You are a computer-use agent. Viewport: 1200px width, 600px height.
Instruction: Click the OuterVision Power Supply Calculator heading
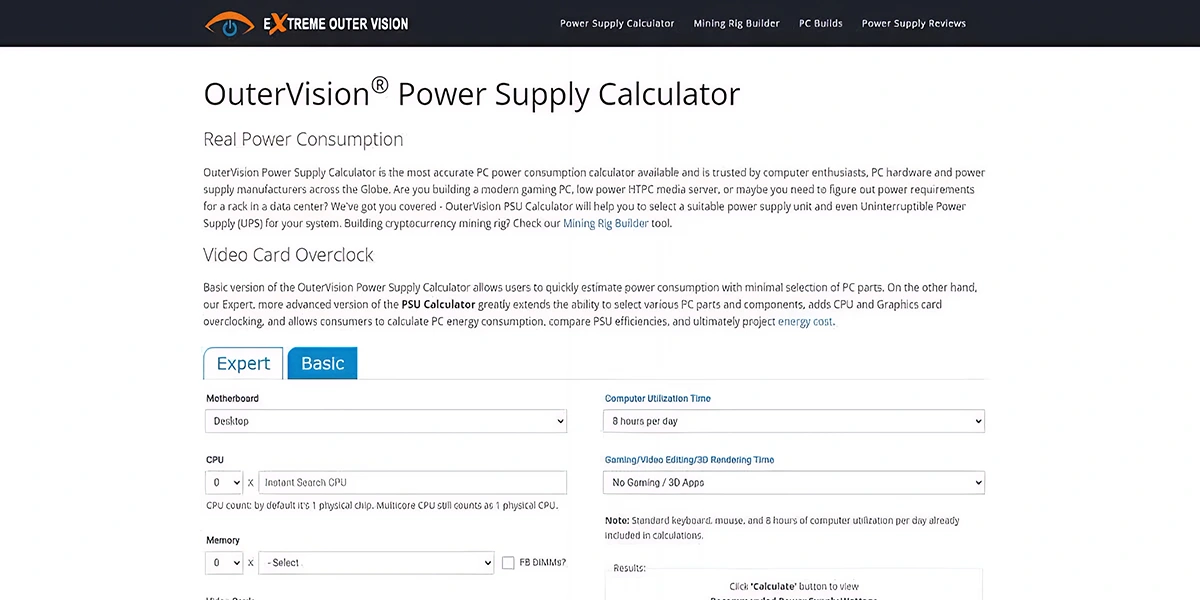click(x=471, y=93)
